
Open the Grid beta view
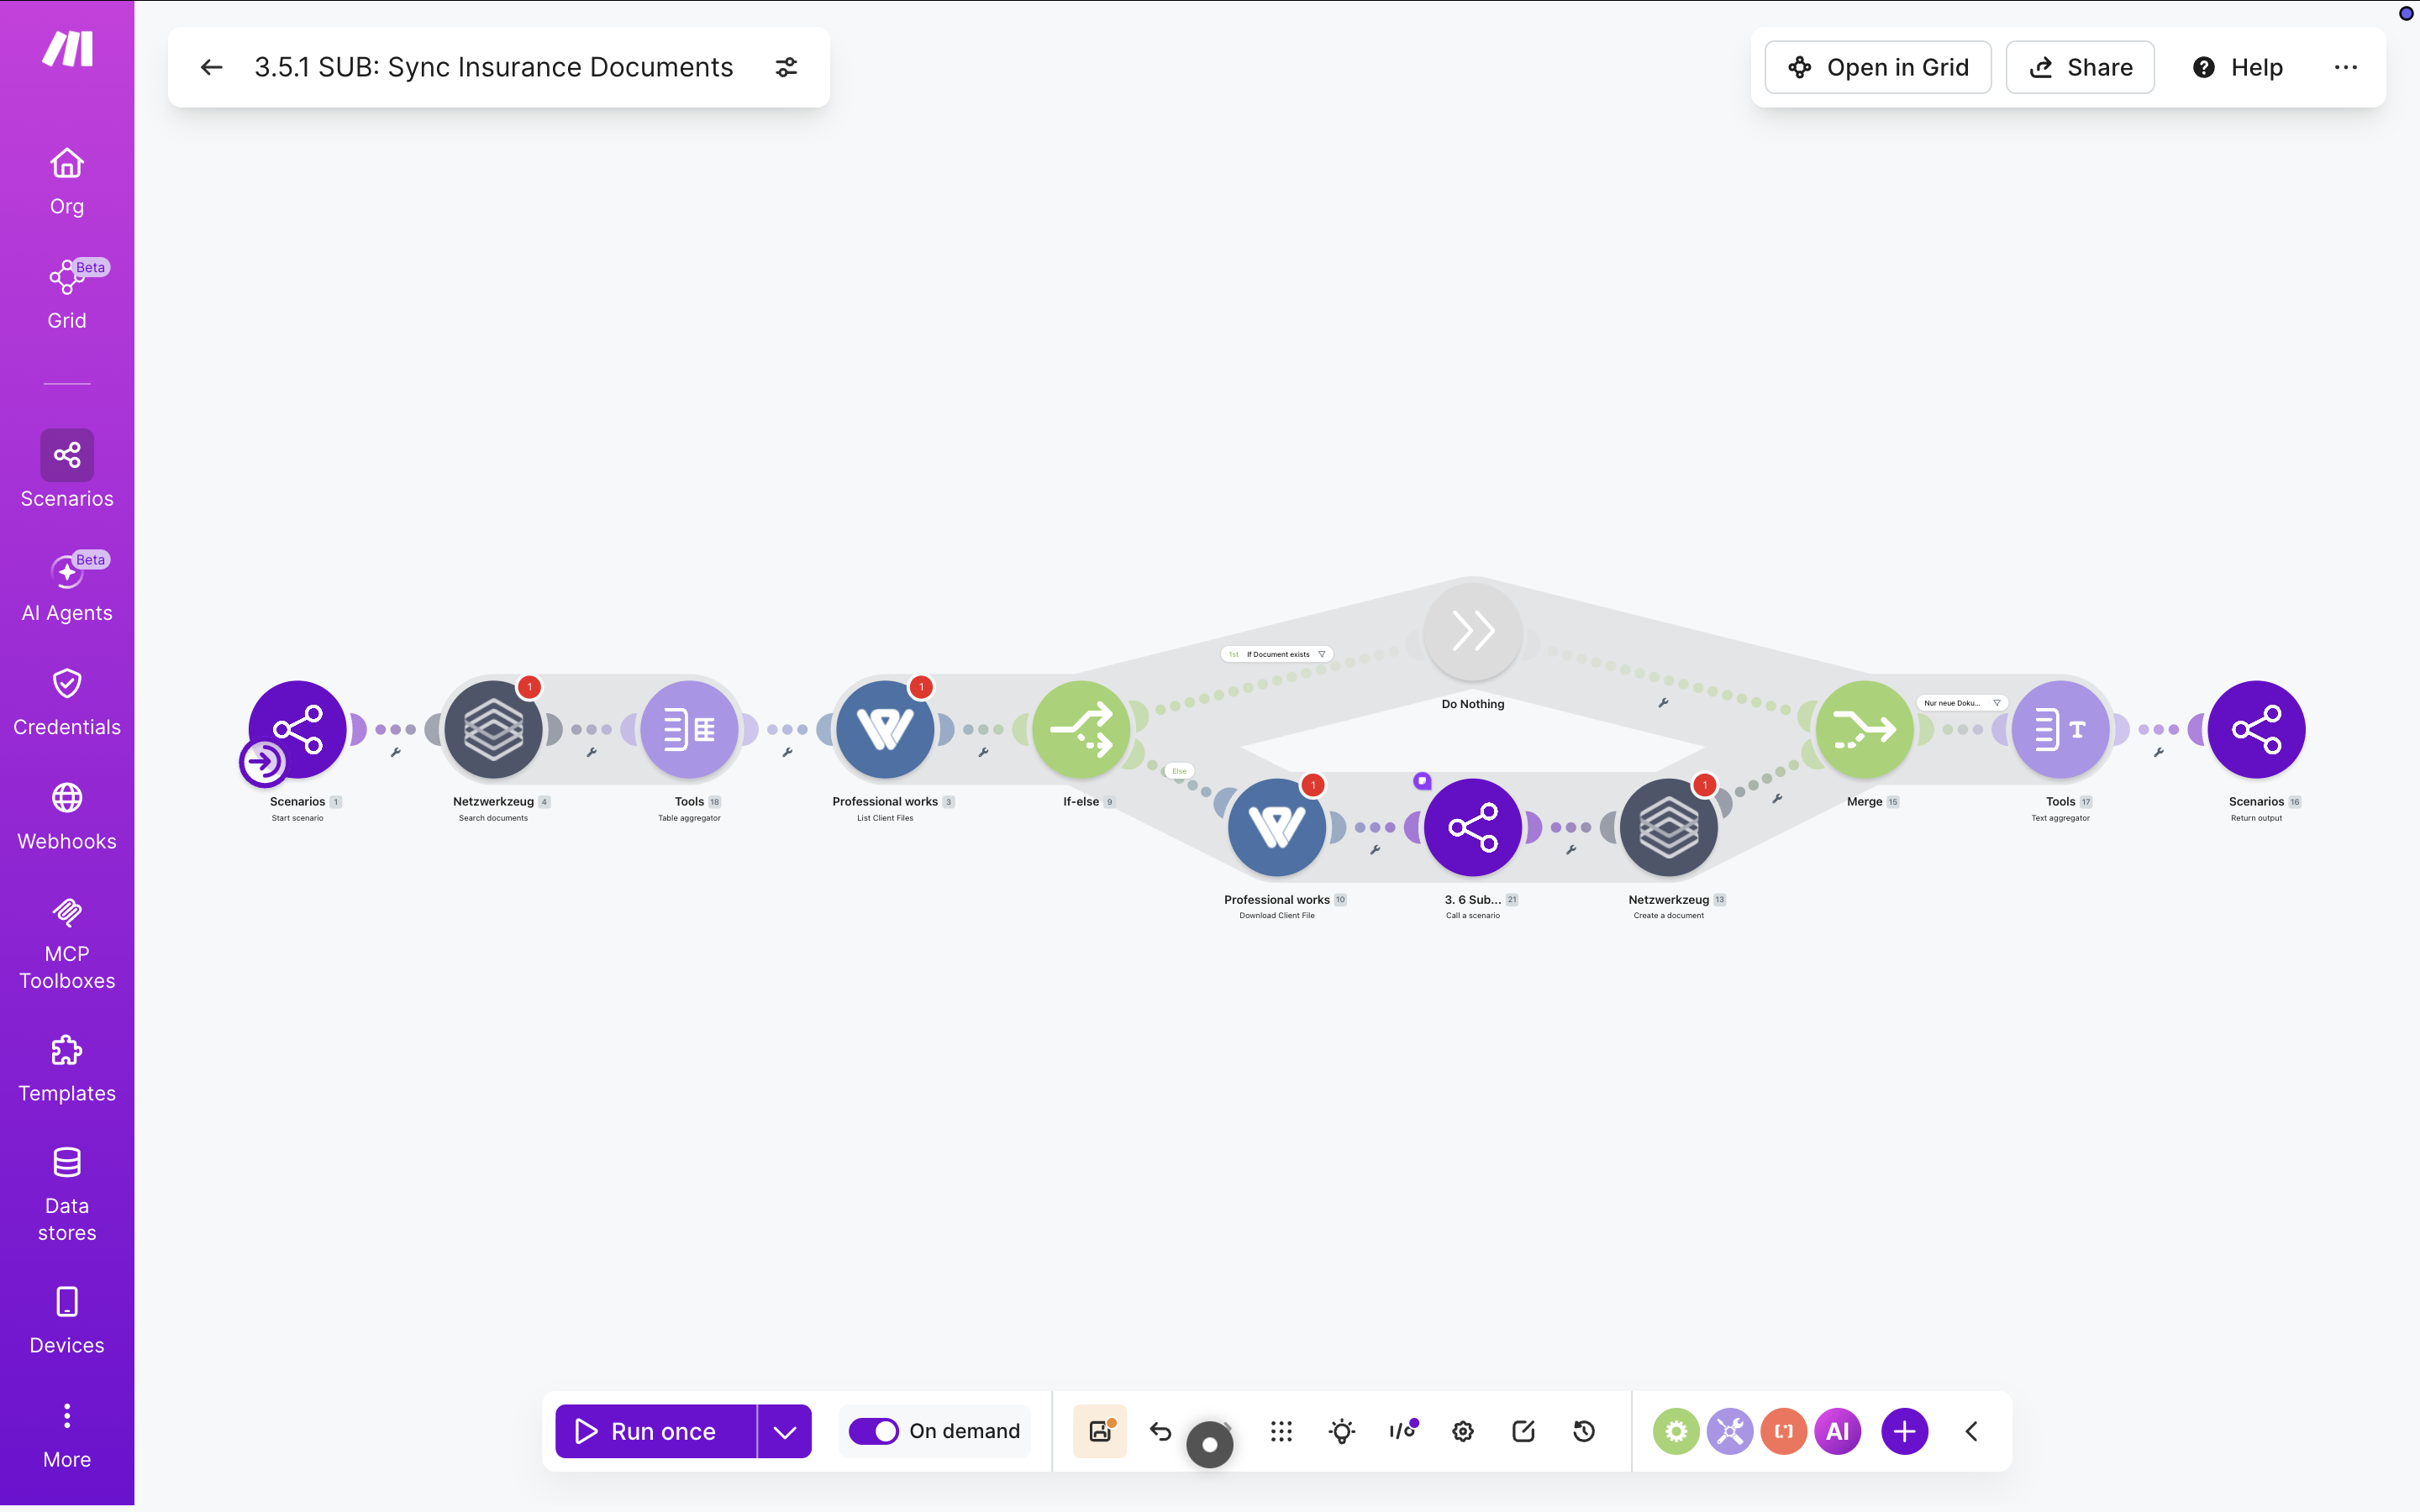(x=67, y=295)
